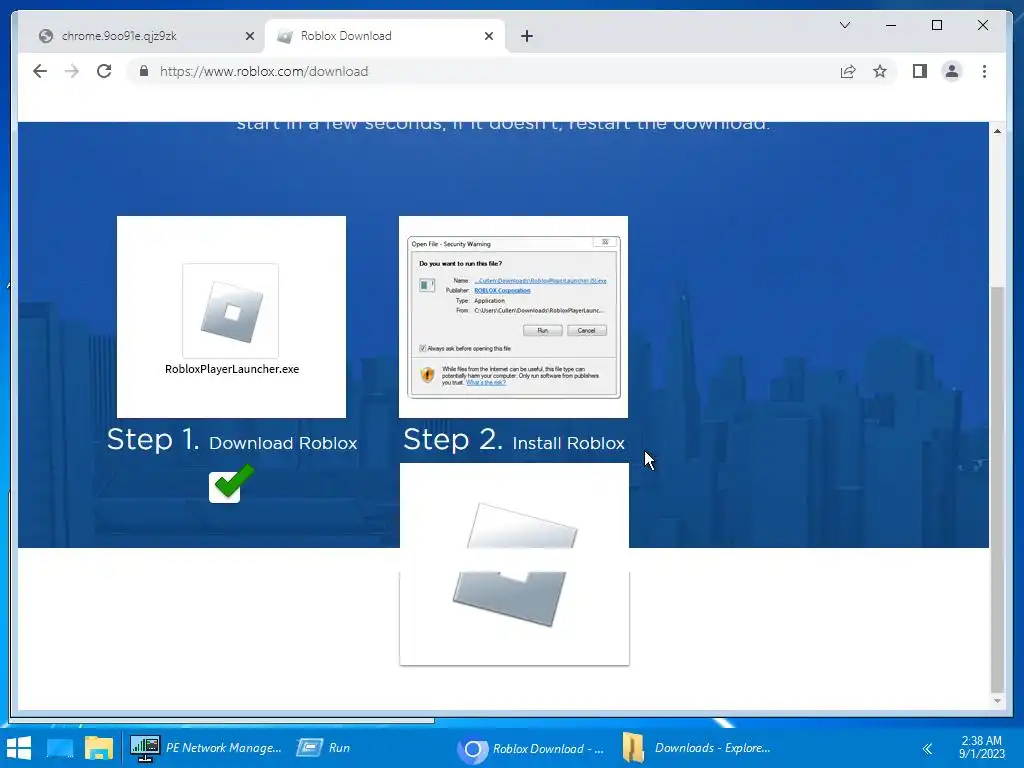This screenshot has width=1024, height=768.
Task: Open the Chrome profile avatar menu
Action: pyautogui.click(x=952, y=71)
